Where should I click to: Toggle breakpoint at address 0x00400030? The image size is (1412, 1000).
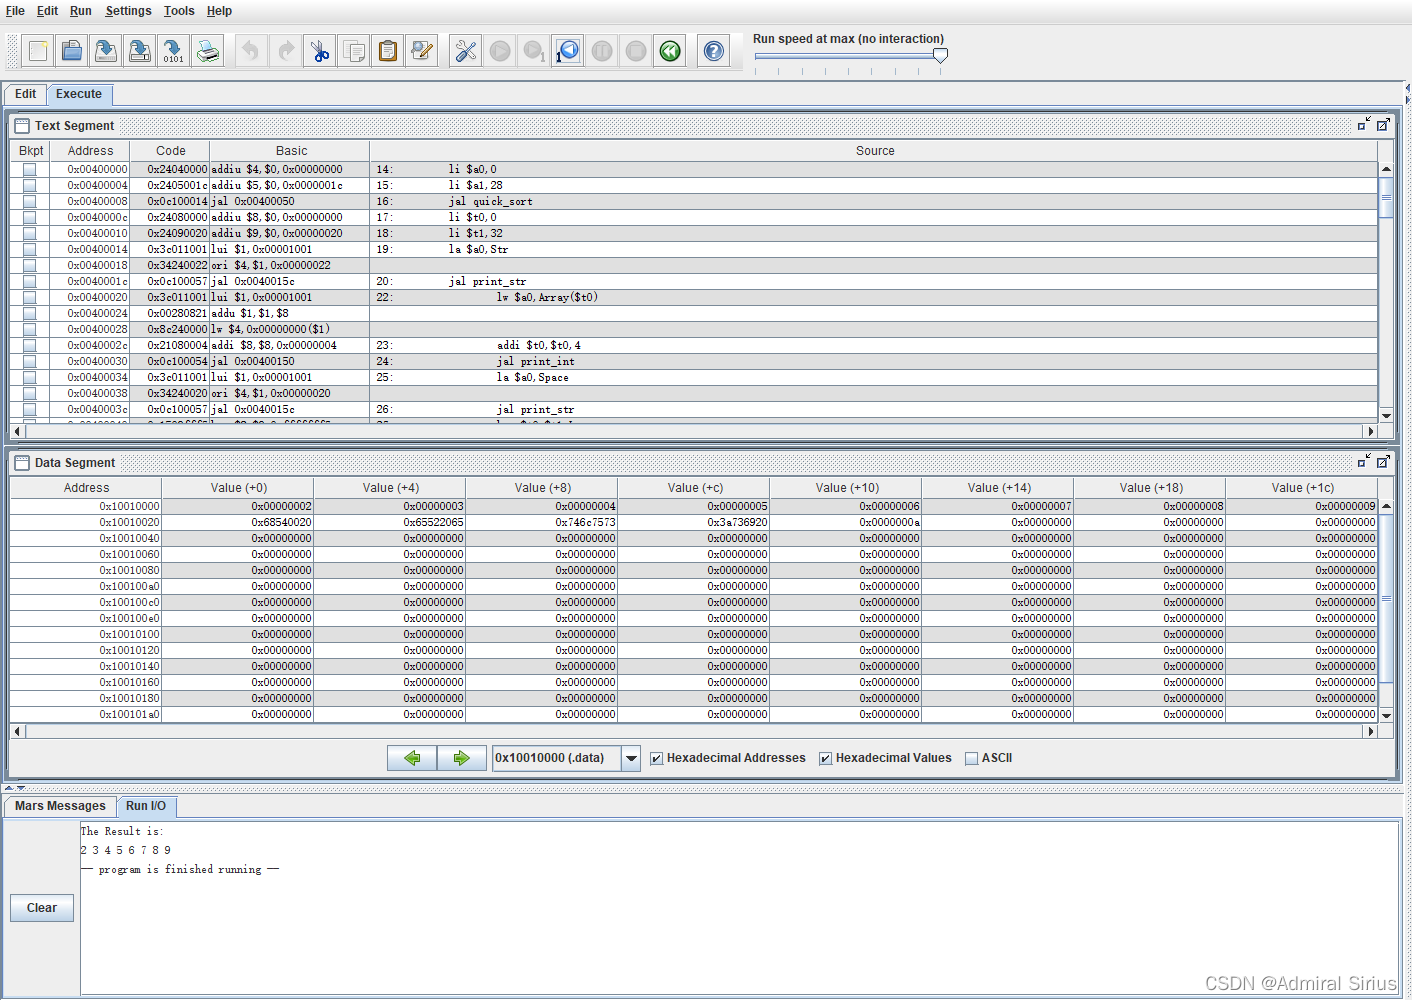point(30,361)
